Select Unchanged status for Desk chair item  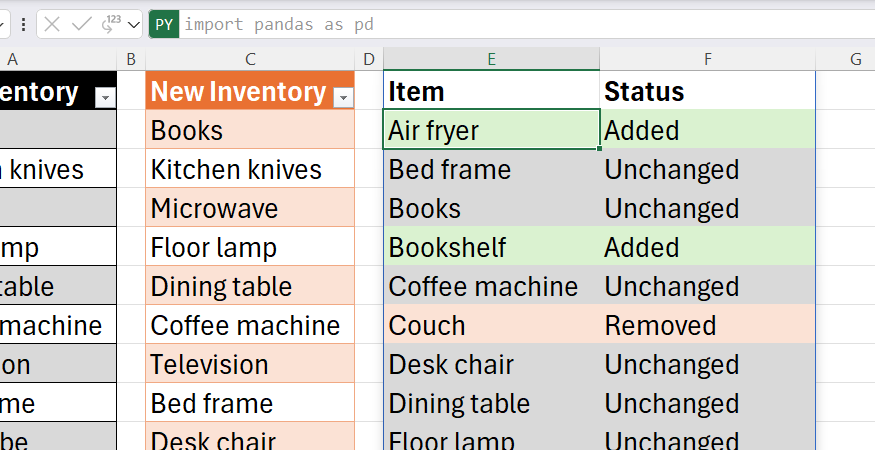pos(708,364)
